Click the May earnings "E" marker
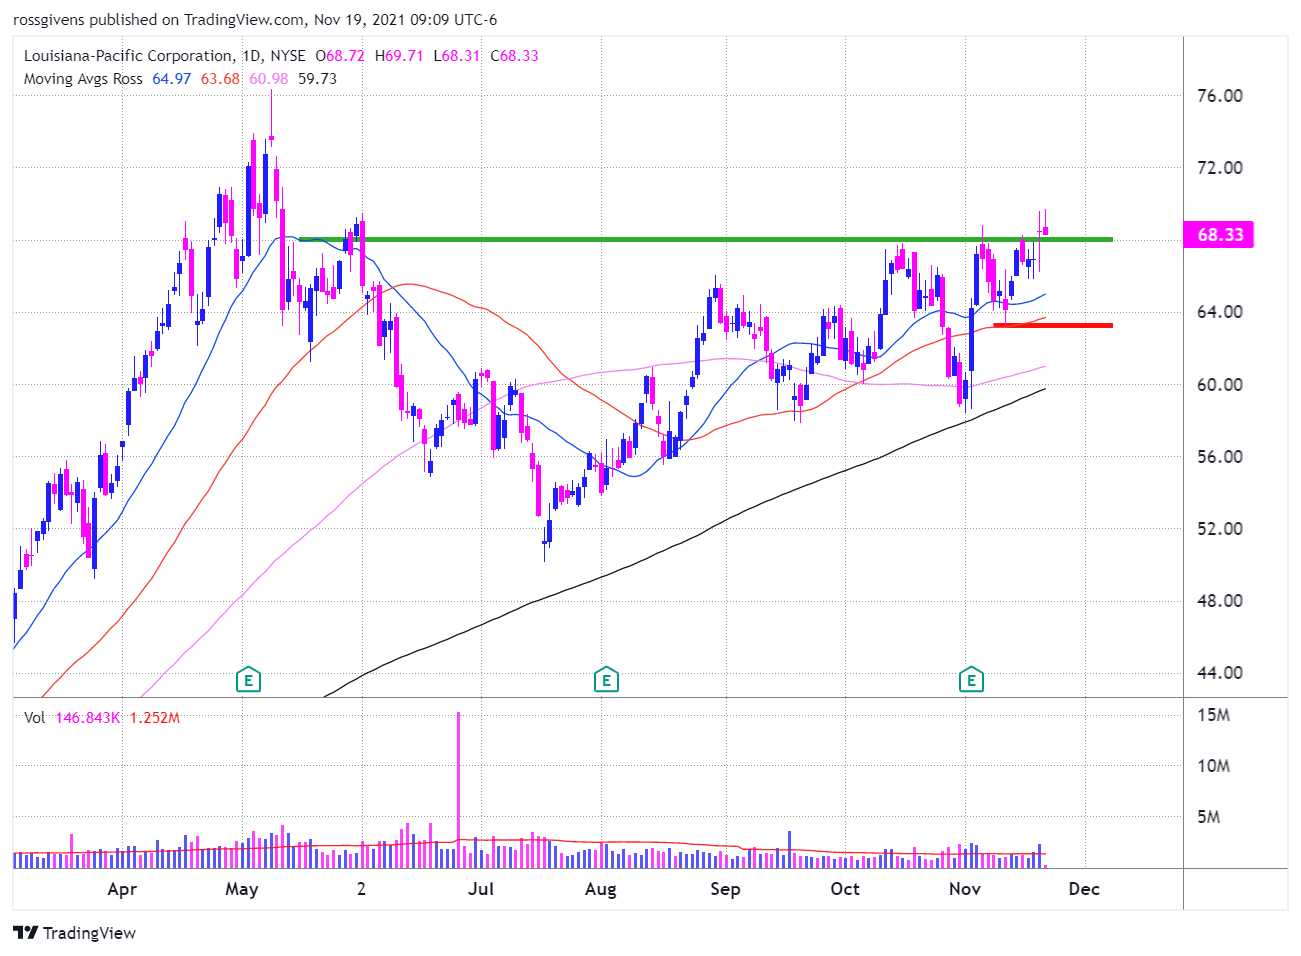 pos(247,679)
